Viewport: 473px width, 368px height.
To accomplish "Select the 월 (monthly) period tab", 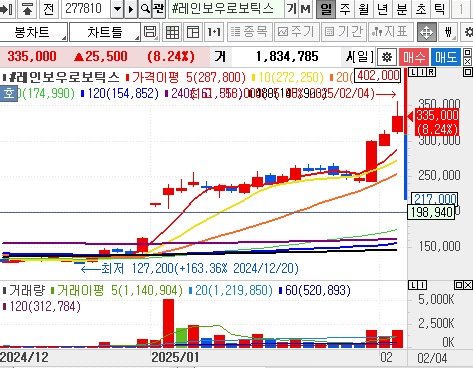I will 364,9.
